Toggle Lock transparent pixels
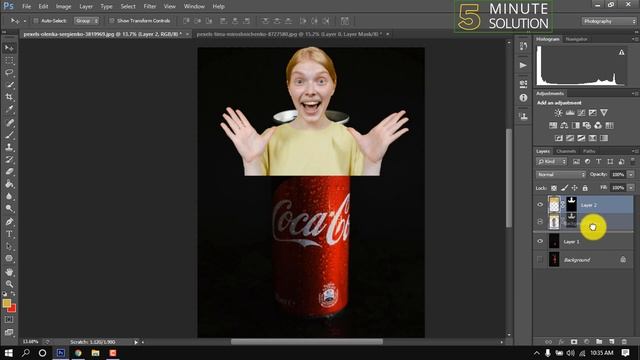The width and height of the screenshot is (640, 360). pyautogui.click(x=554, y=188)
